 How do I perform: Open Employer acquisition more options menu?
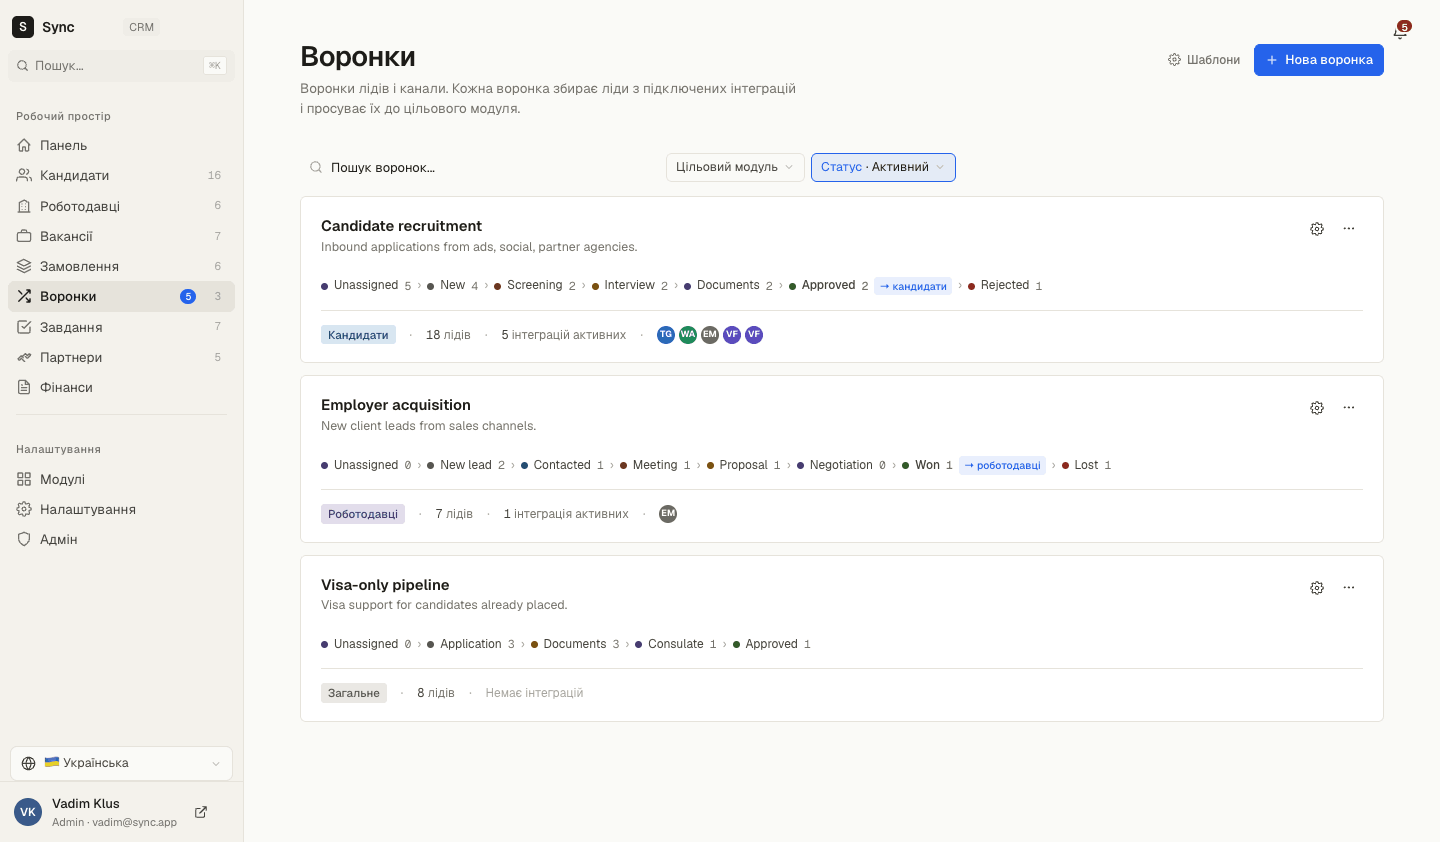point(1349,408)
